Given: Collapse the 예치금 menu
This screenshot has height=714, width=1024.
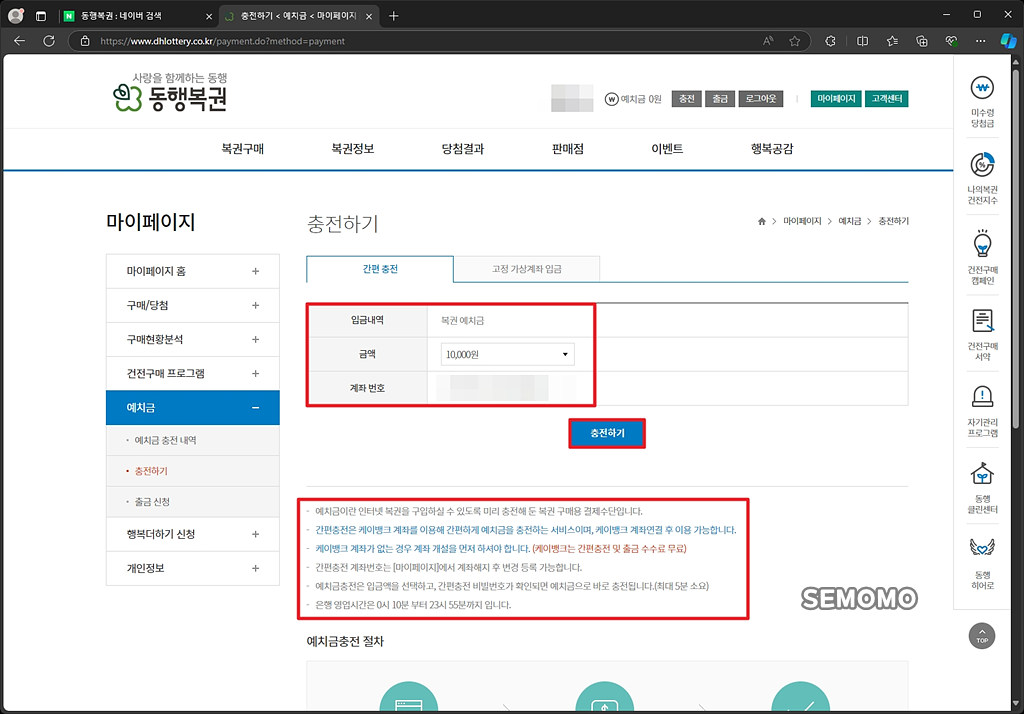Looking at the screenshot, I should [x=192, y=408].
